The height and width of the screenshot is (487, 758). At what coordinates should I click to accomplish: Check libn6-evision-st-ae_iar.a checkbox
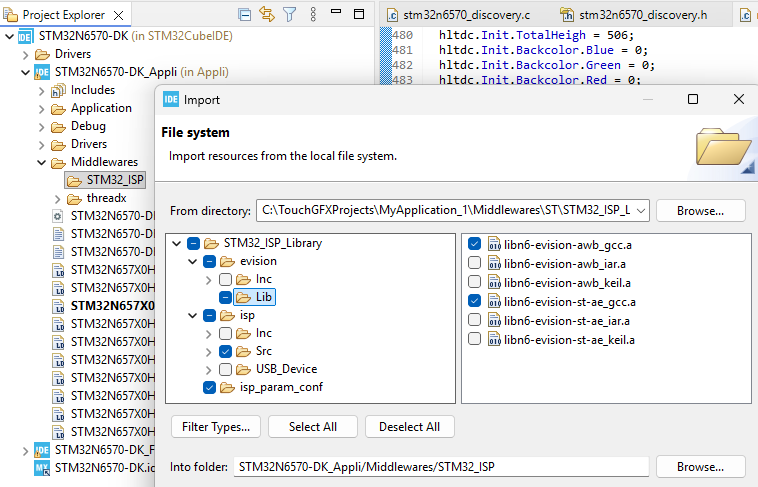[x=475, y=320]
